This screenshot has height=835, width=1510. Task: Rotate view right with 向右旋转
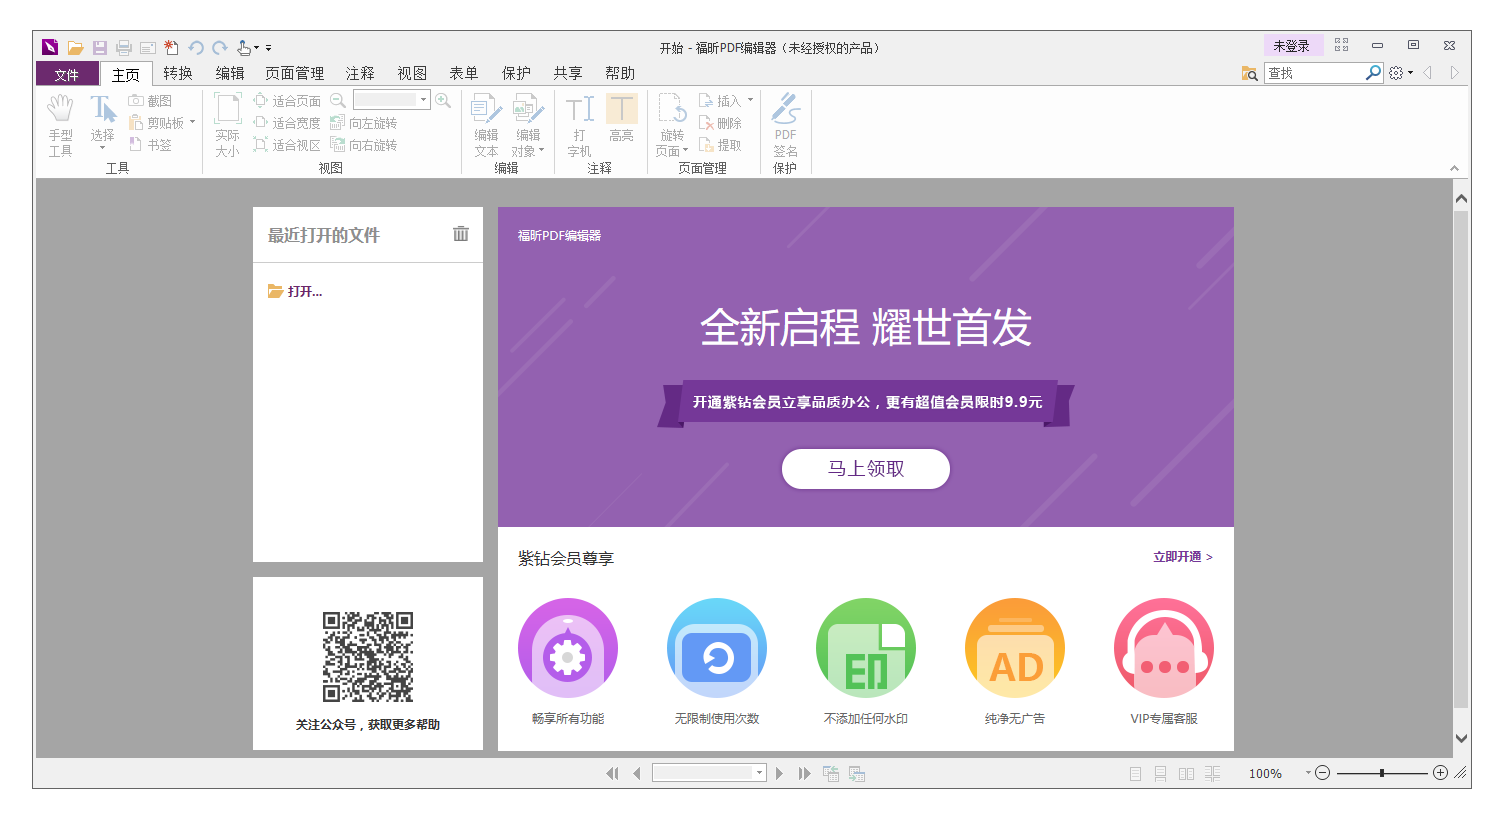pyautogui.click(x=363, y=145)
